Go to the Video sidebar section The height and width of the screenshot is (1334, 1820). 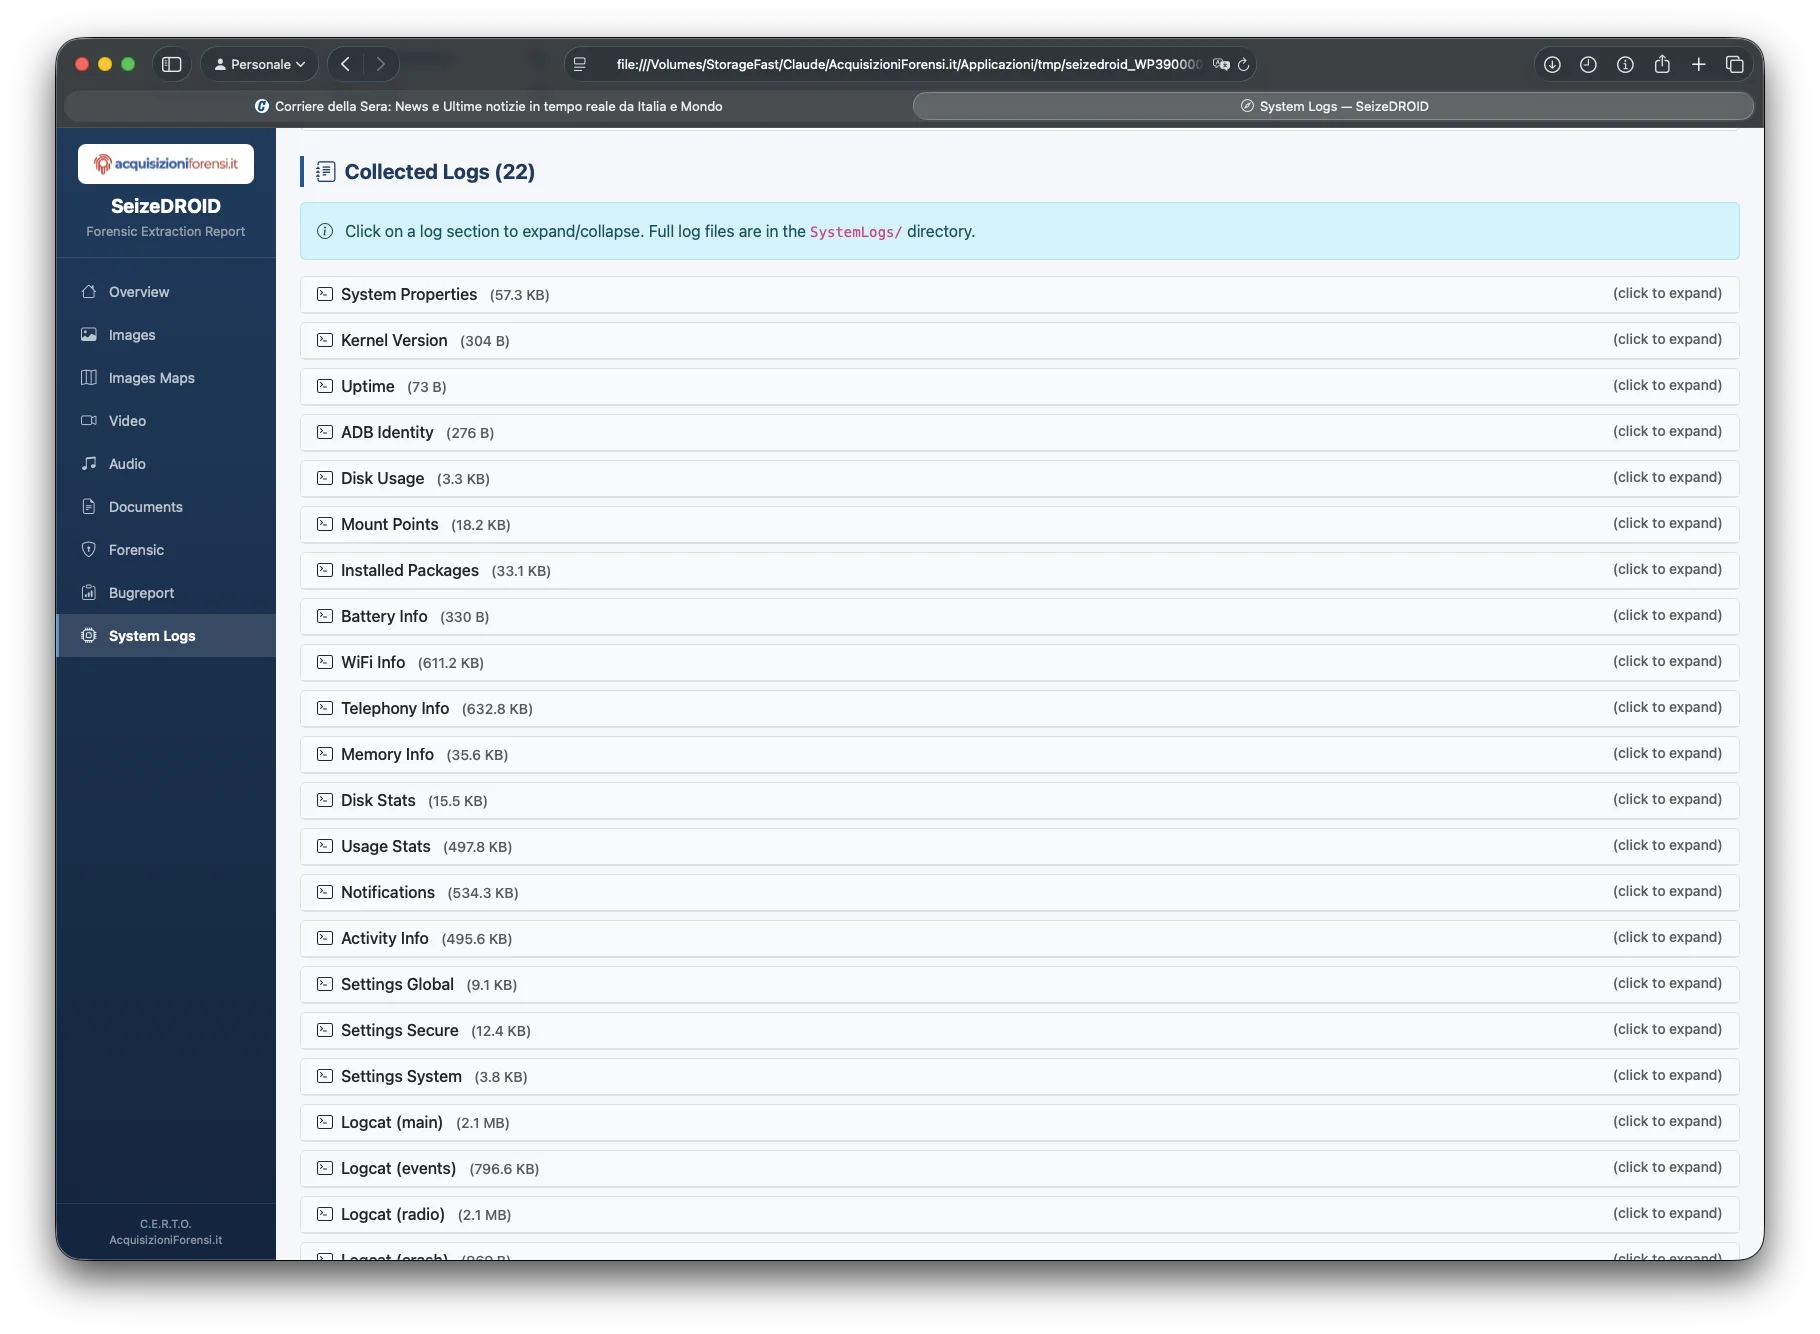(127, 421)
